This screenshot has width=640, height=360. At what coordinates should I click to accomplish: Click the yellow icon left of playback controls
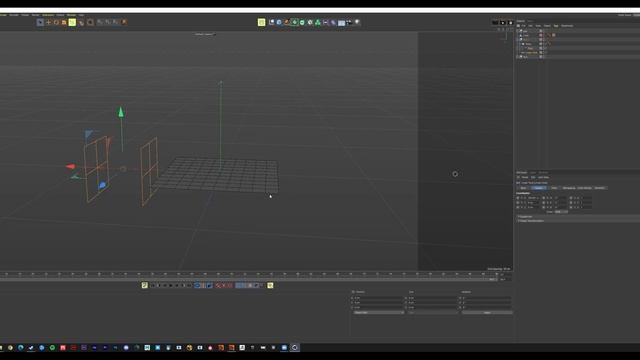point(144,285)
